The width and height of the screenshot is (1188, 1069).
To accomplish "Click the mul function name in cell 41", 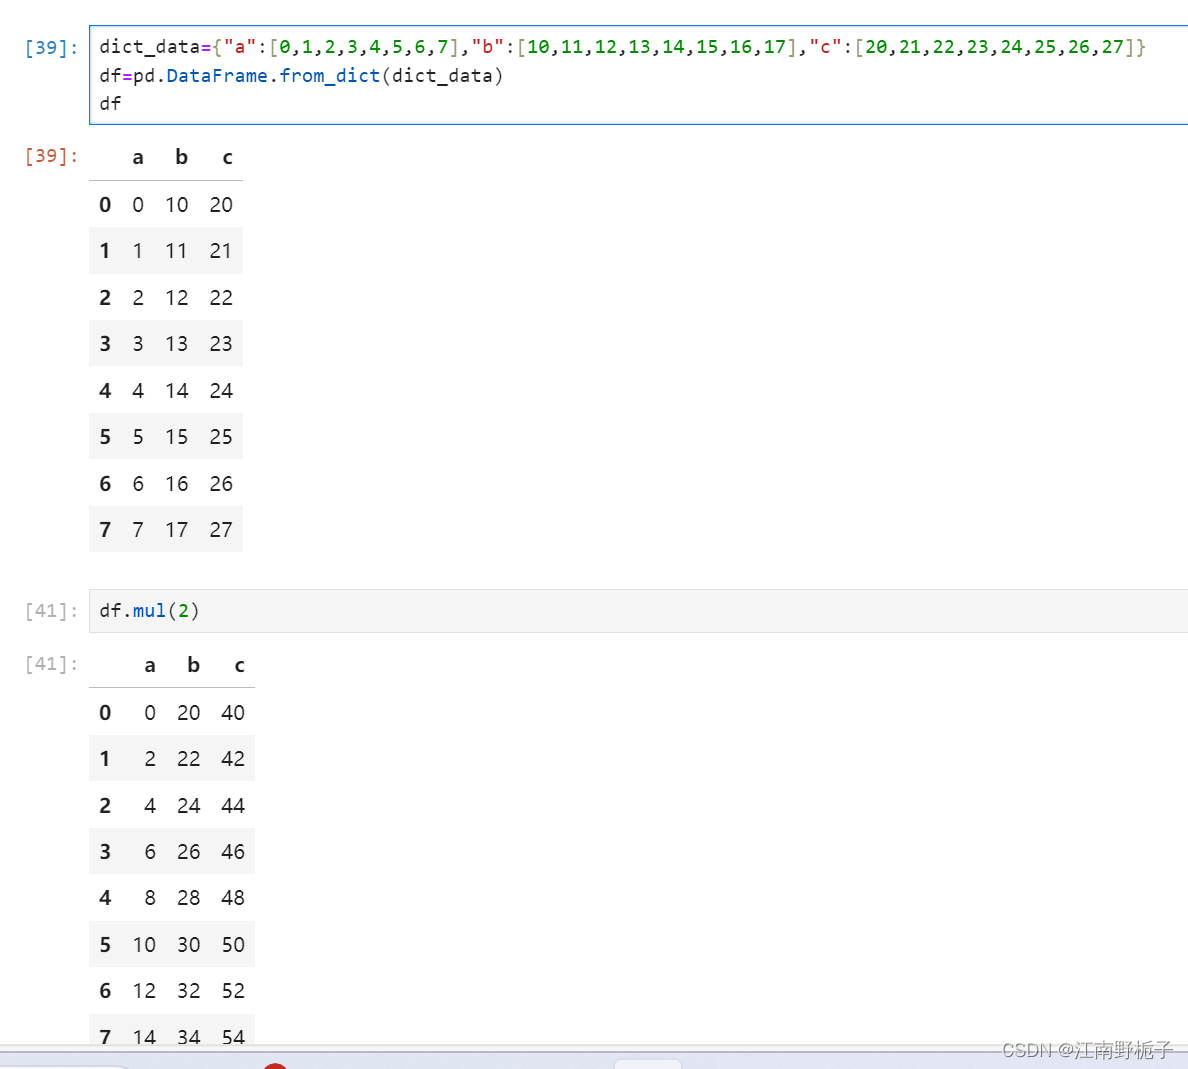I will (148, 610).
